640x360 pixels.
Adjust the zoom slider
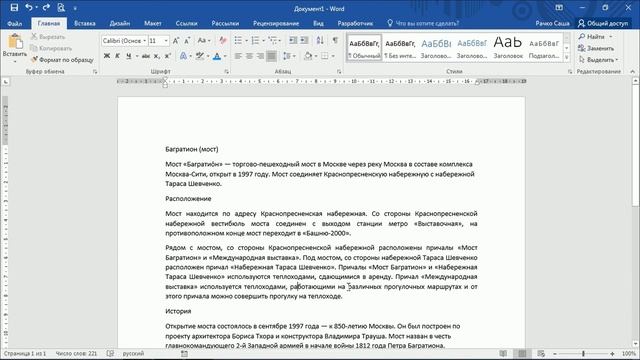coord(583,353)
